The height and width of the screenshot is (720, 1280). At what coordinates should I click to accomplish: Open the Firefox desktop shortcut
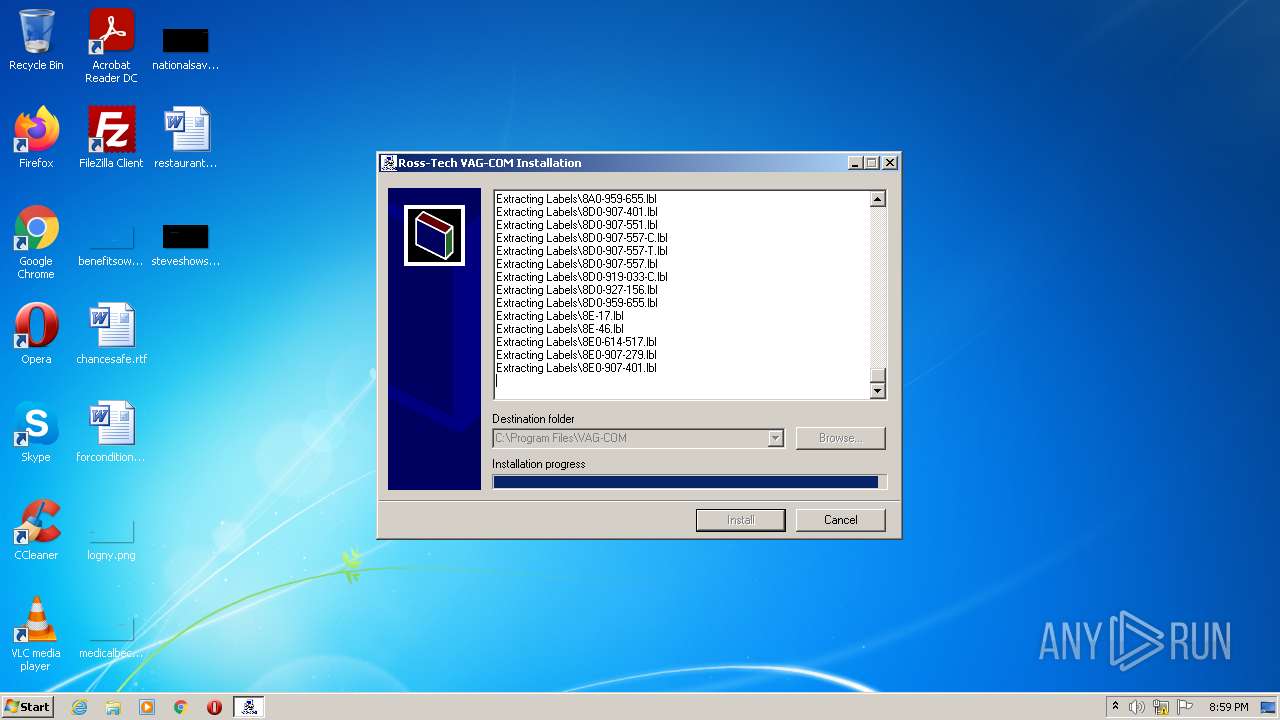pos(36,138)
